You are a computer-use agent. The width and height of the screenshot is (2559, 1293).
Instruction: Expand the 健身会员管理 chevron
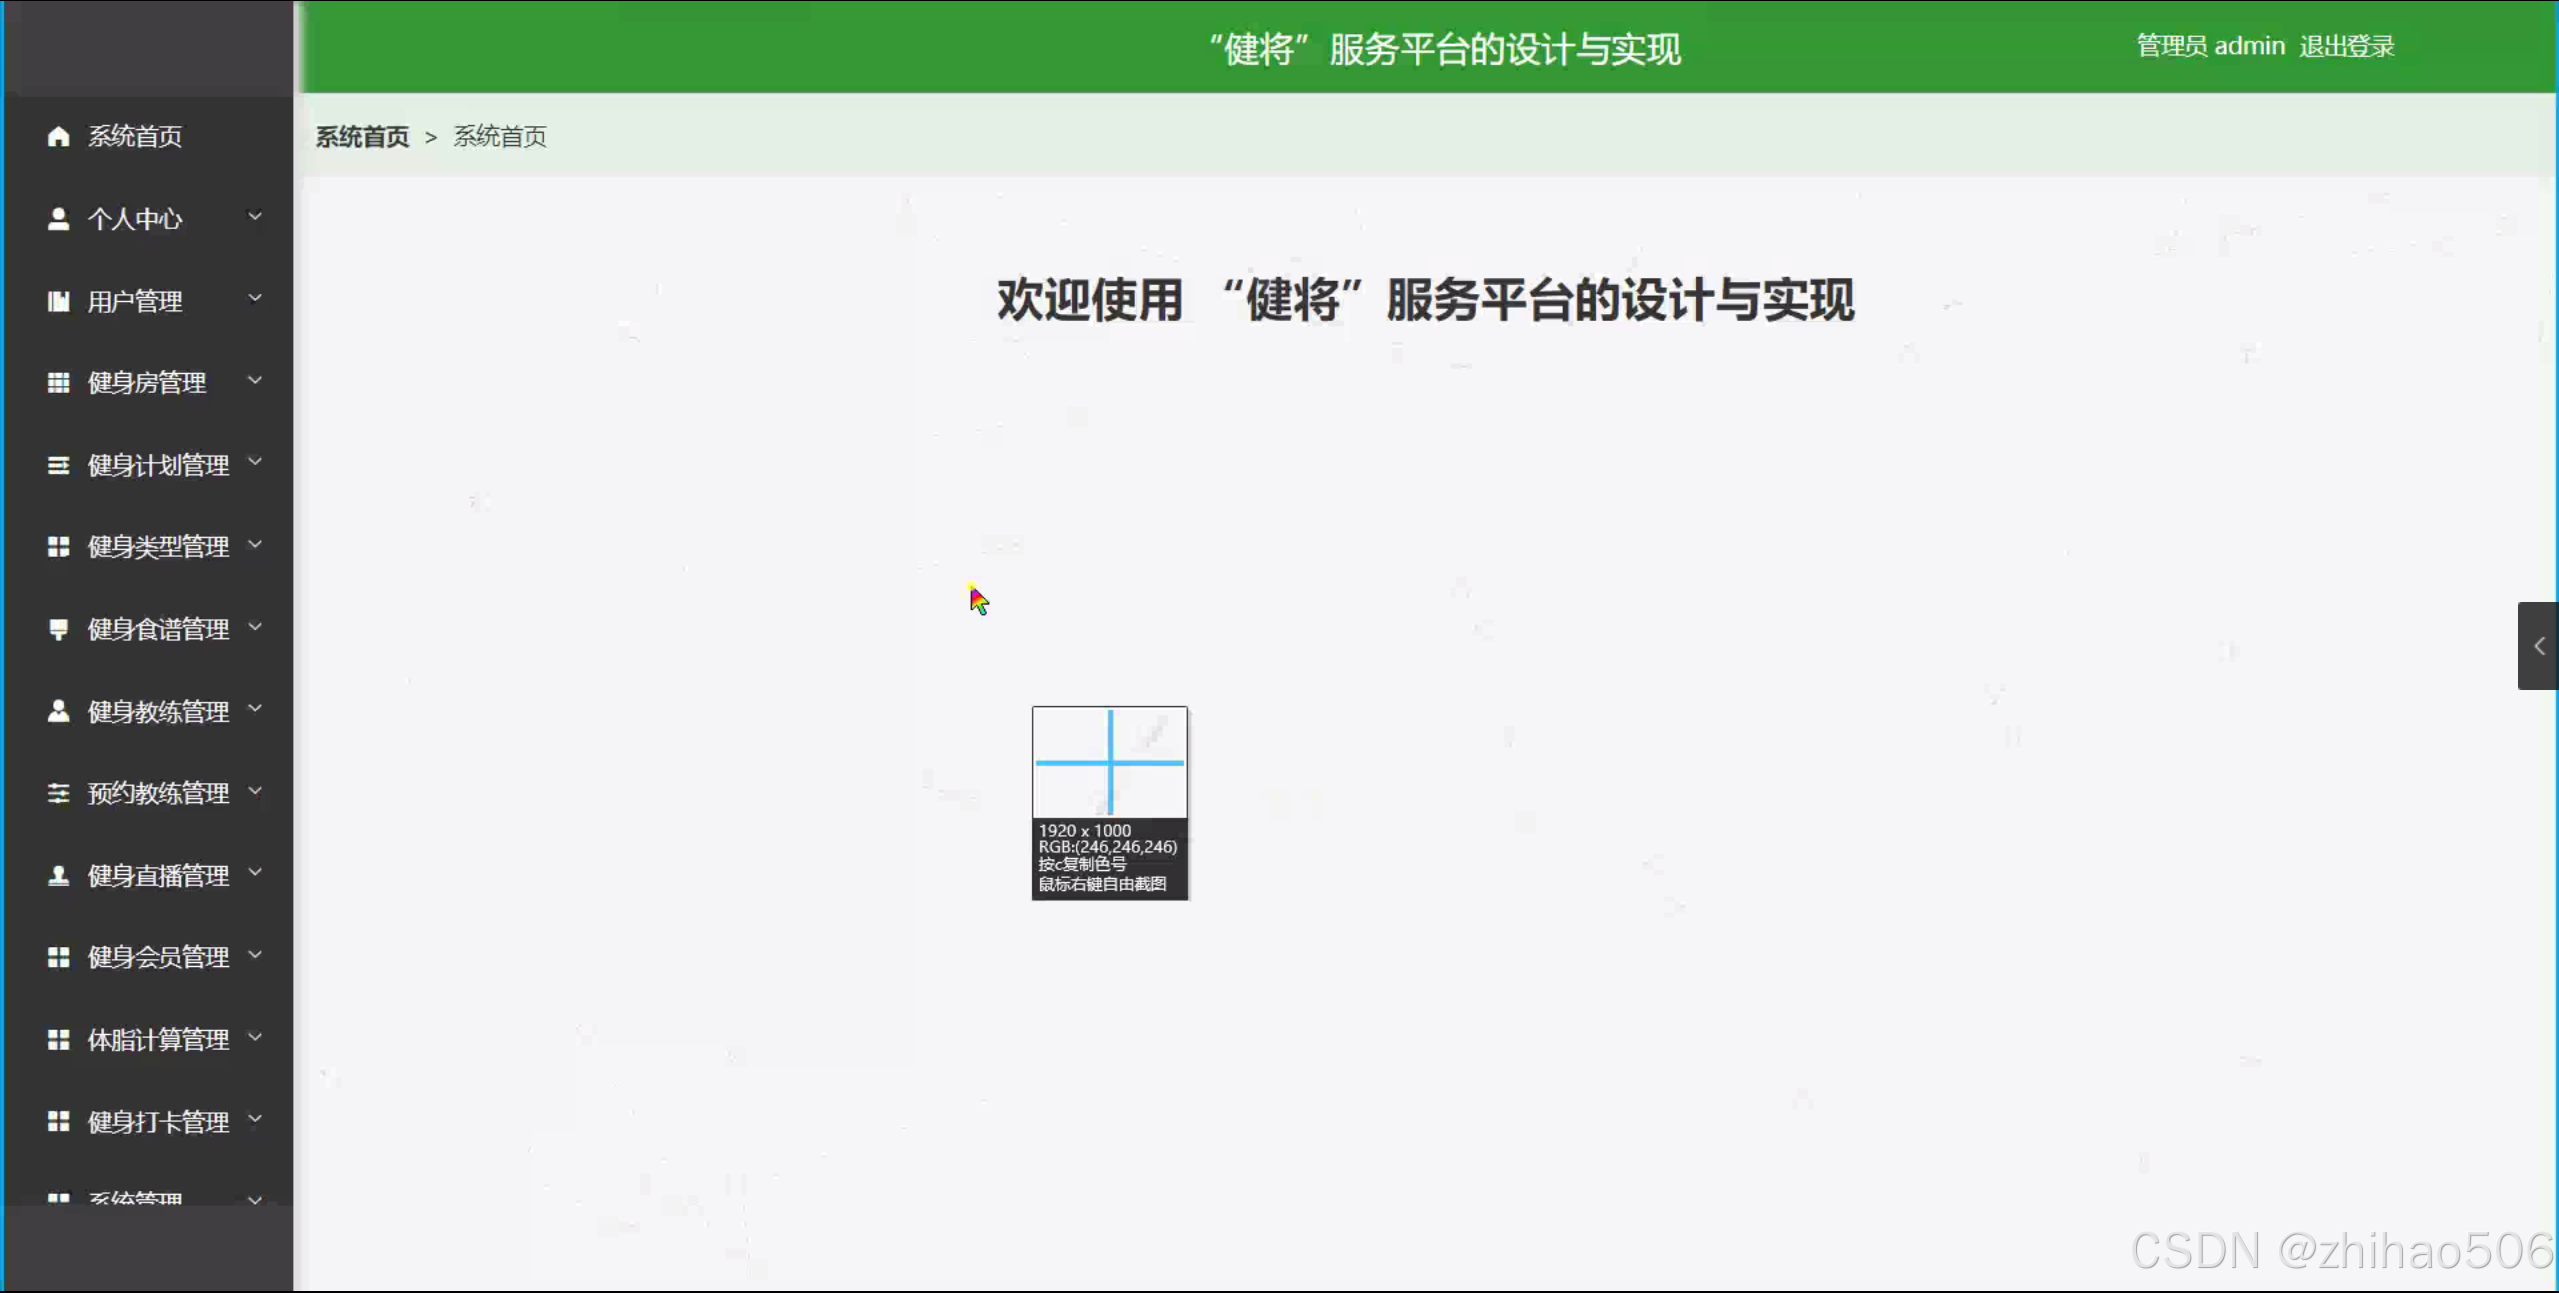point(255,955)
